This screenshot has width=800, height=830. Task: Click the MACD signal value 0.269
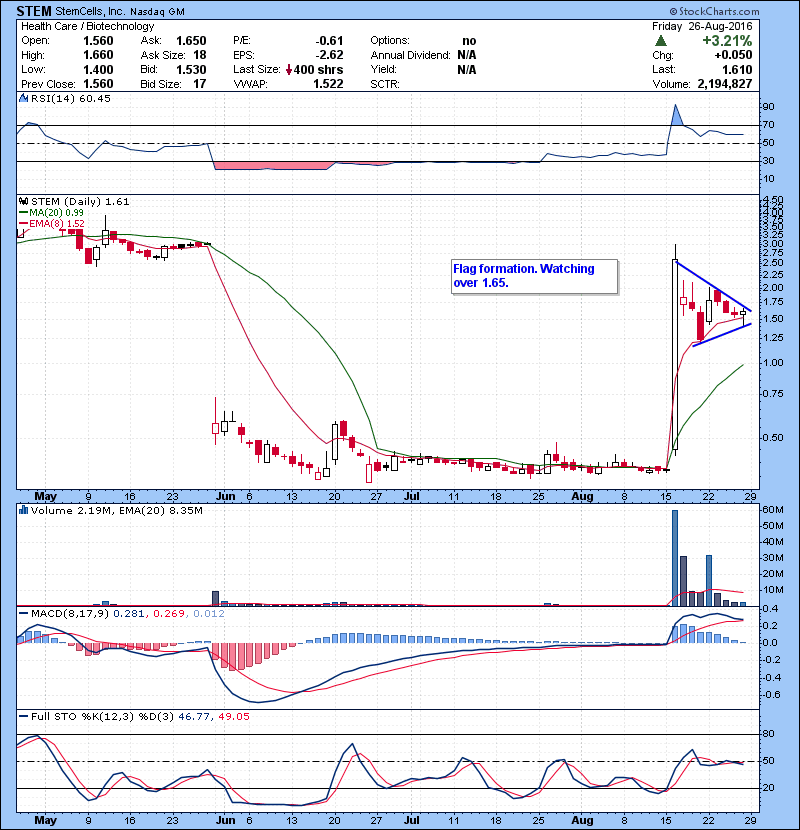(x=168, y=613)
